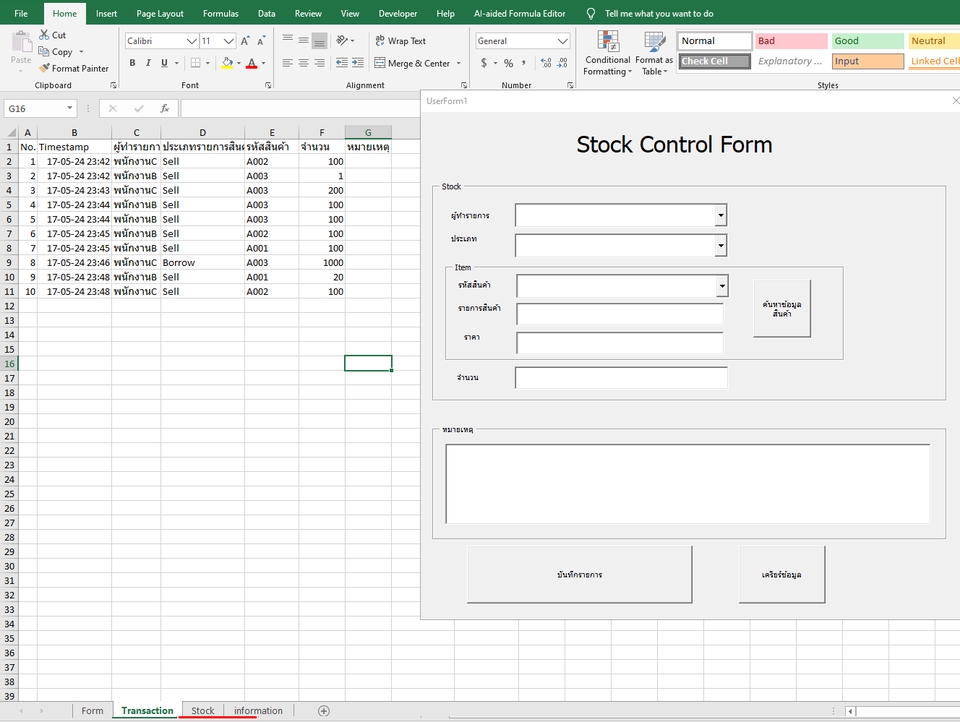Click the เคลียร์ข้อมูล clear data button

[x=782, y=573]
